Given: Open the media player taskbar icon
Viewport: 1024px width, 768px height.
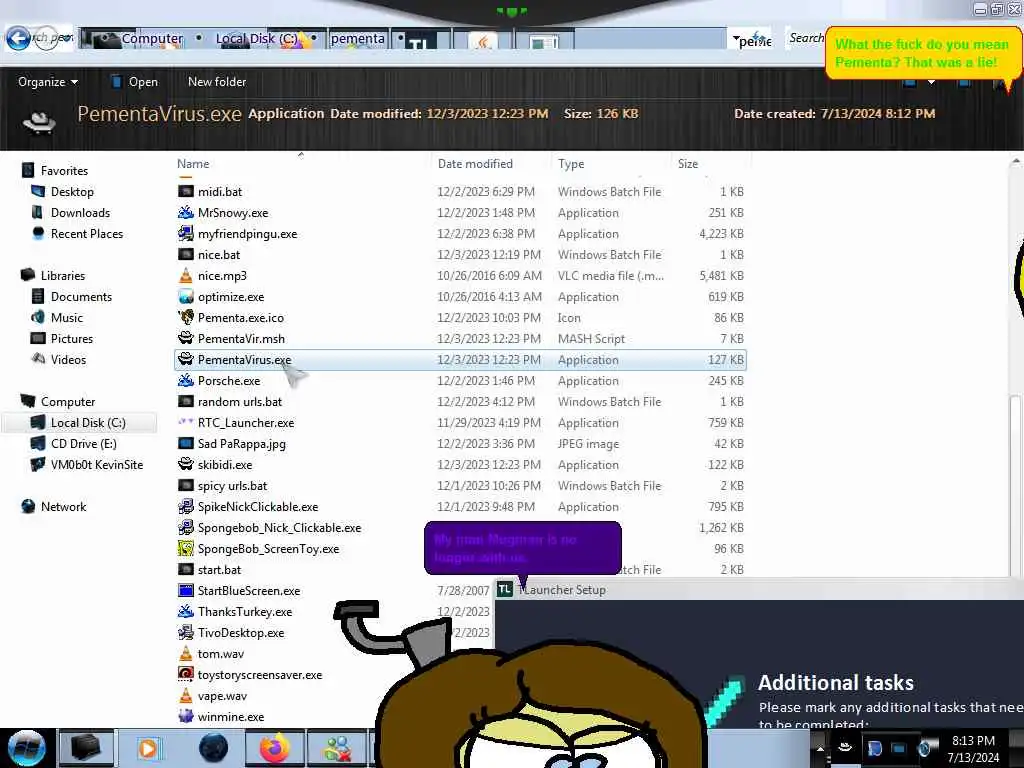Looking at the screenshot, I should tap(148, 748).
